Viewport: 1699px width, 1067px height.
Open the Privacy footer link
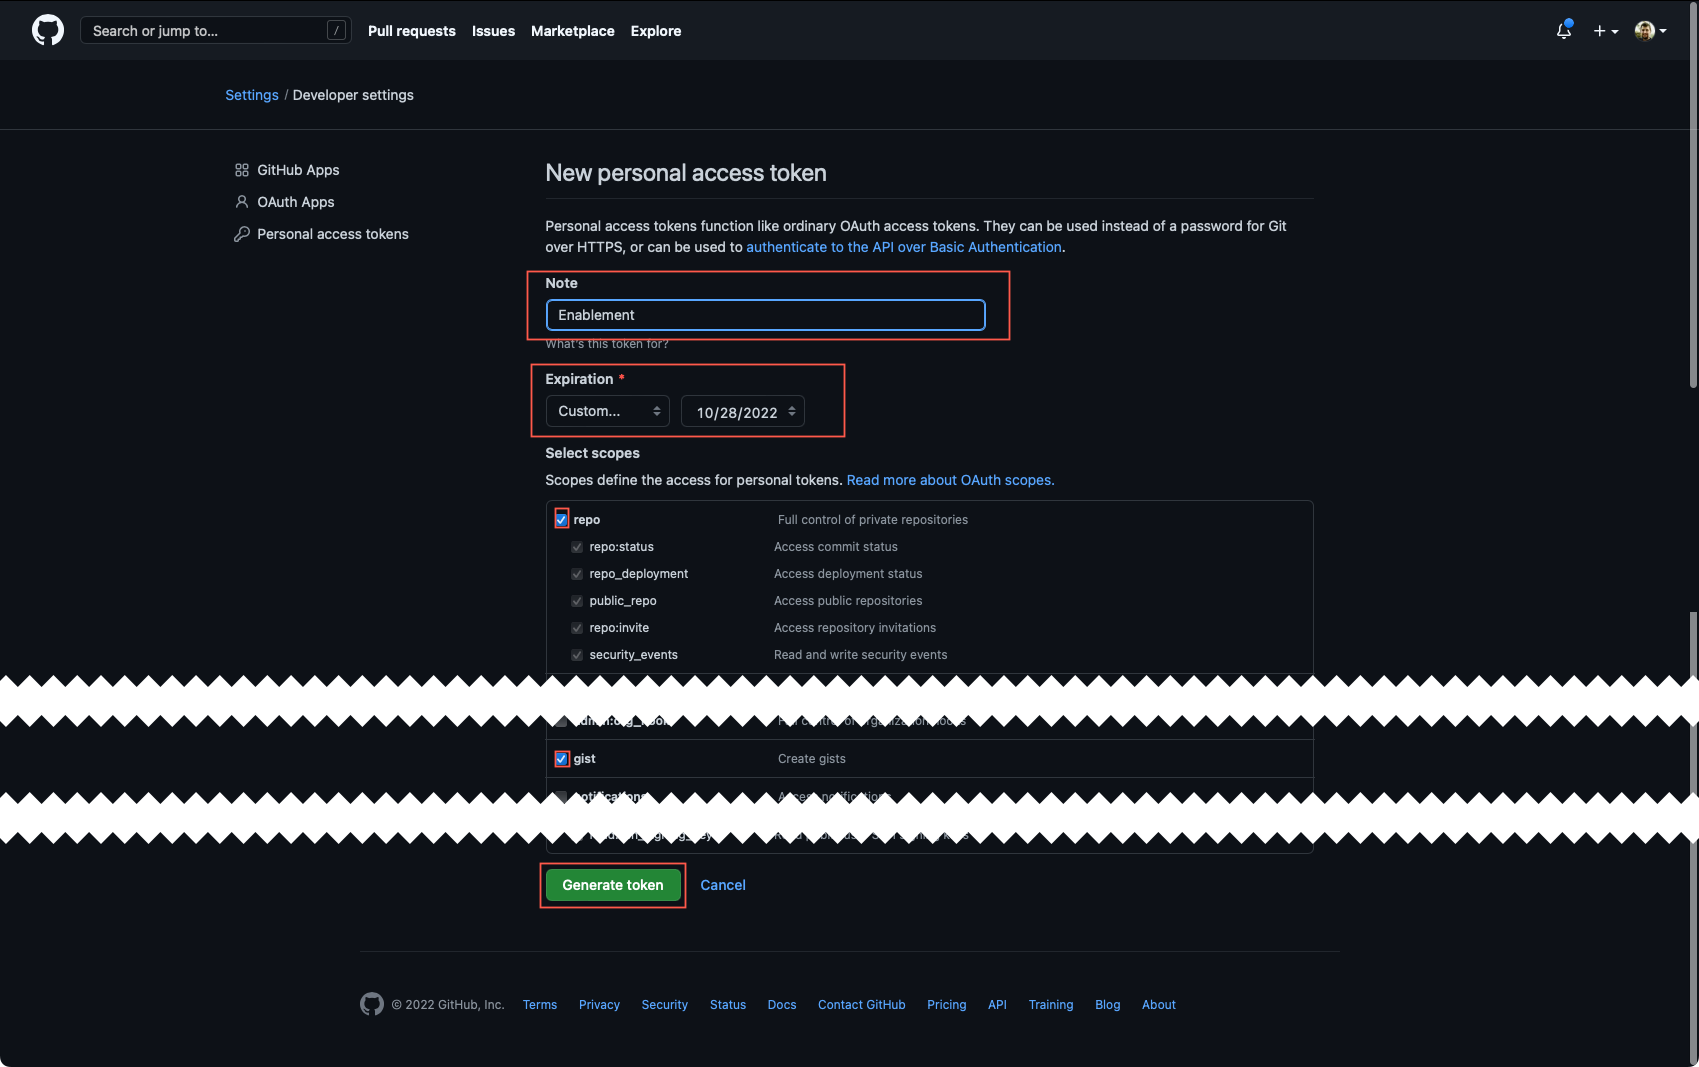tap(599, 1005)
